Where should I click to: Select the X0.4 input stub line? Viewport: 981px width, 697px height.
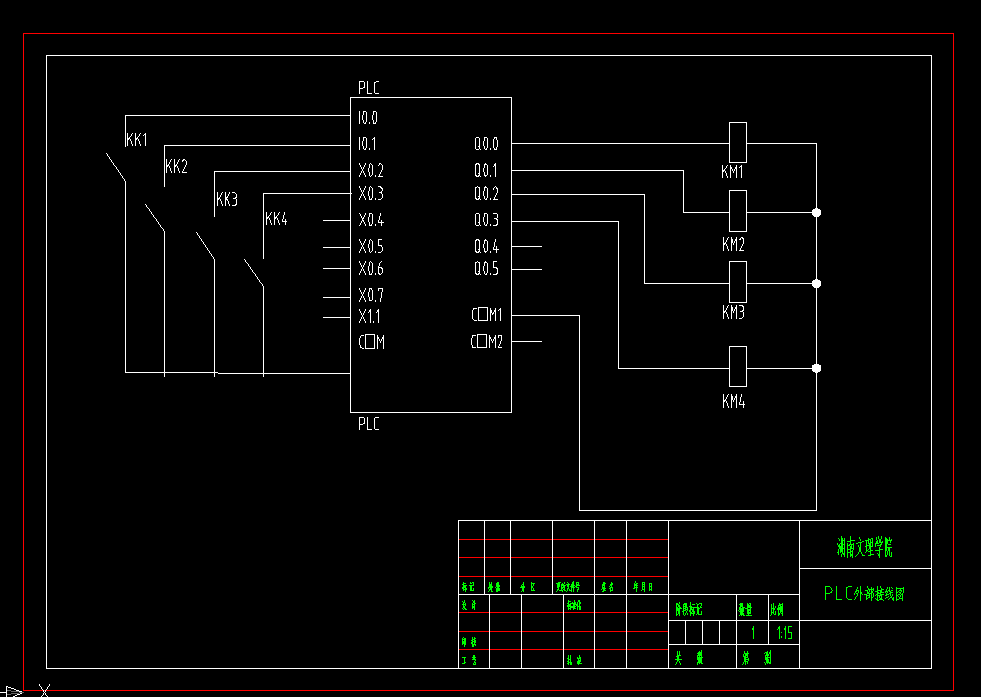pyautogui.click(x=337, y=220)
